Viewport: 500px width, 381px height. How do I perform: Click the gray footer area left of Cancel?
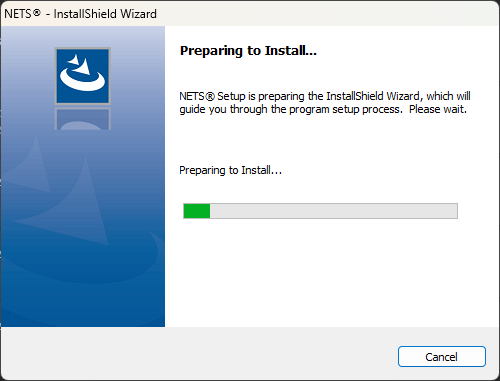pos(199,353)
